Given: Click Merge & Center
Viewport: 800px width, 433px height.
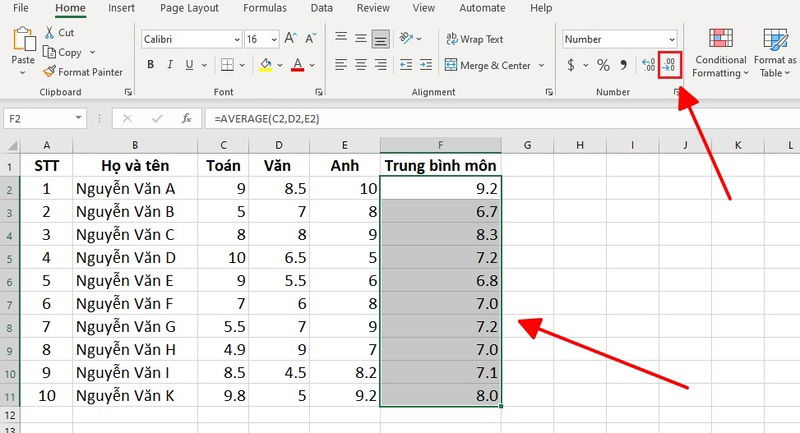Looking at the screenshot, I should click(x=488, y=65).
